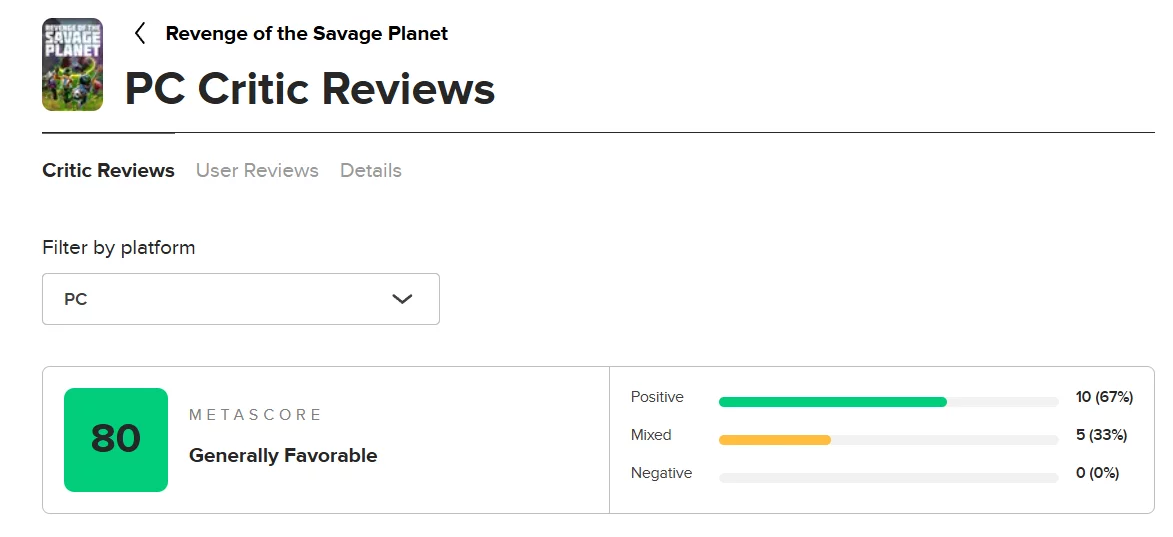This screenshot has width=1173, height=537.
Task: Filter by the Positive label
Action: tap(657, 398)
